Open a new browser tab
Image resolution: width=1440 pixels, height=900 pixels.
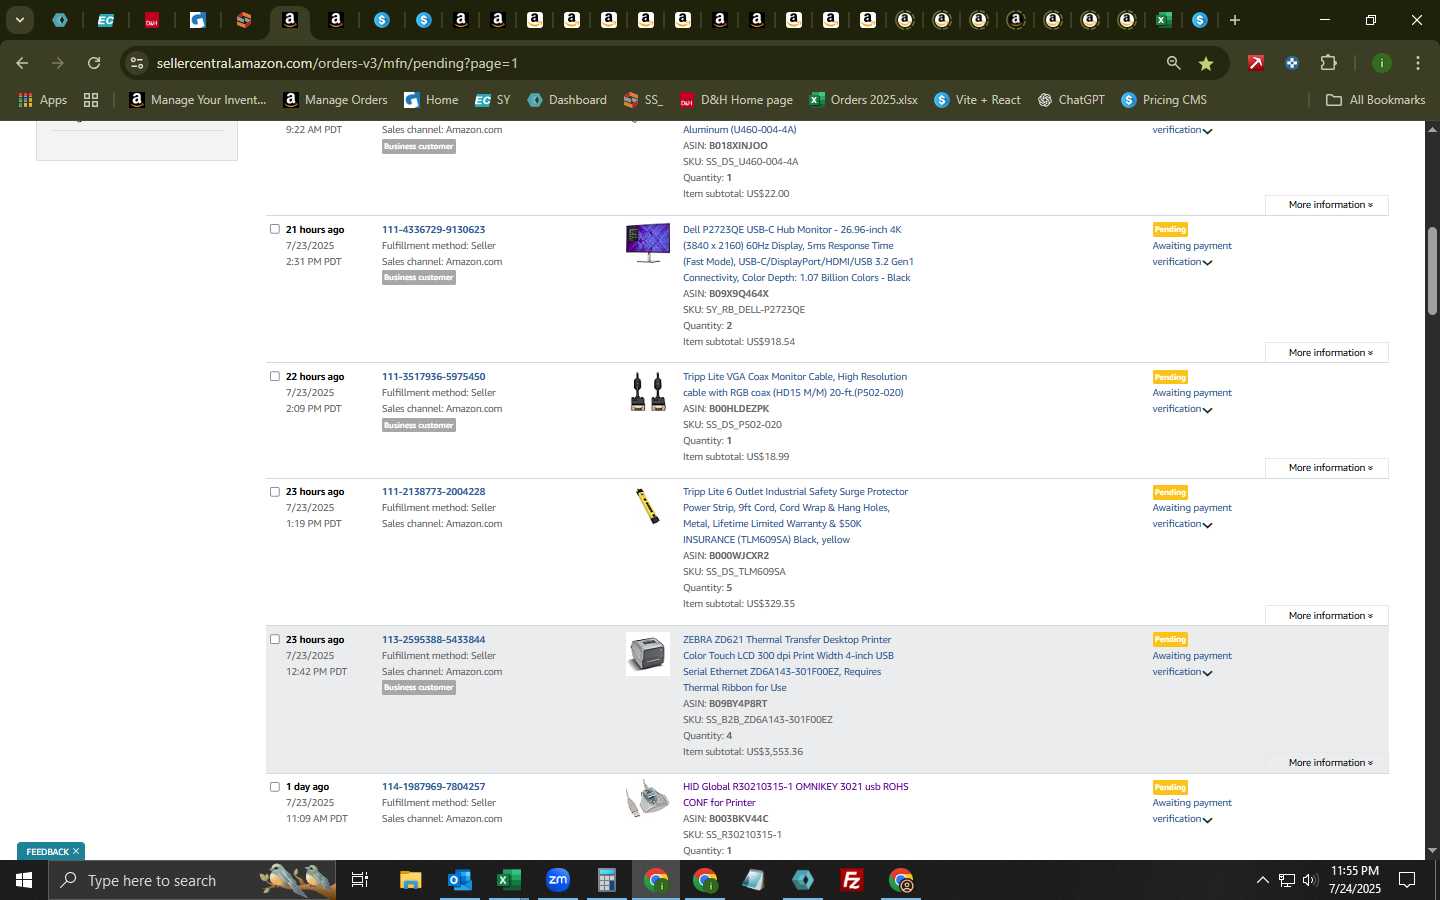pyautogui.click(x=1235, y=20)
